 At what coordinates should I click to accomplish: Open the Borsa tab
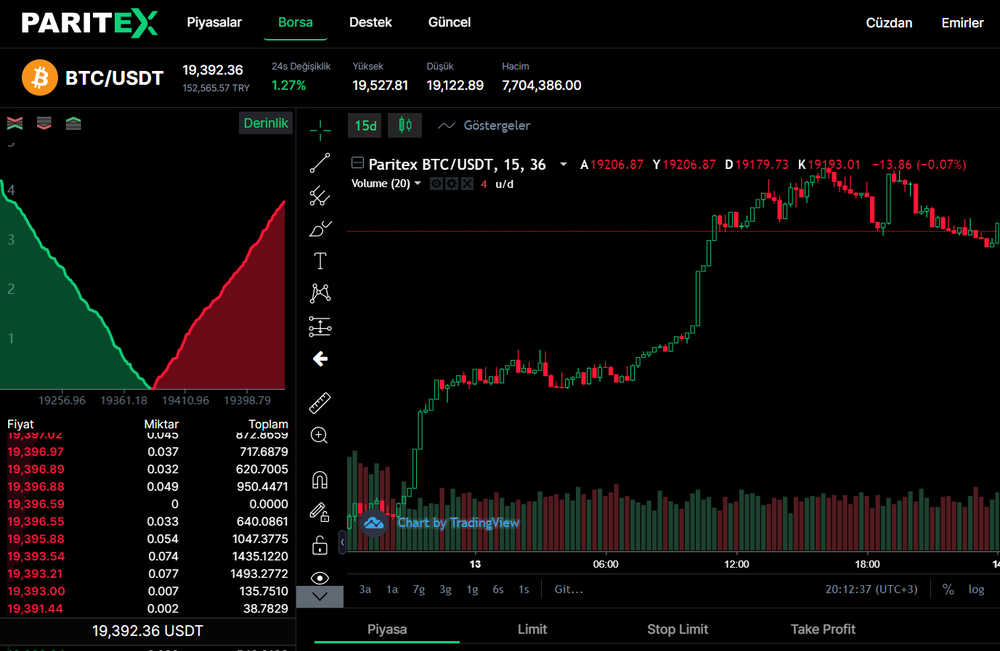(295, 22)
